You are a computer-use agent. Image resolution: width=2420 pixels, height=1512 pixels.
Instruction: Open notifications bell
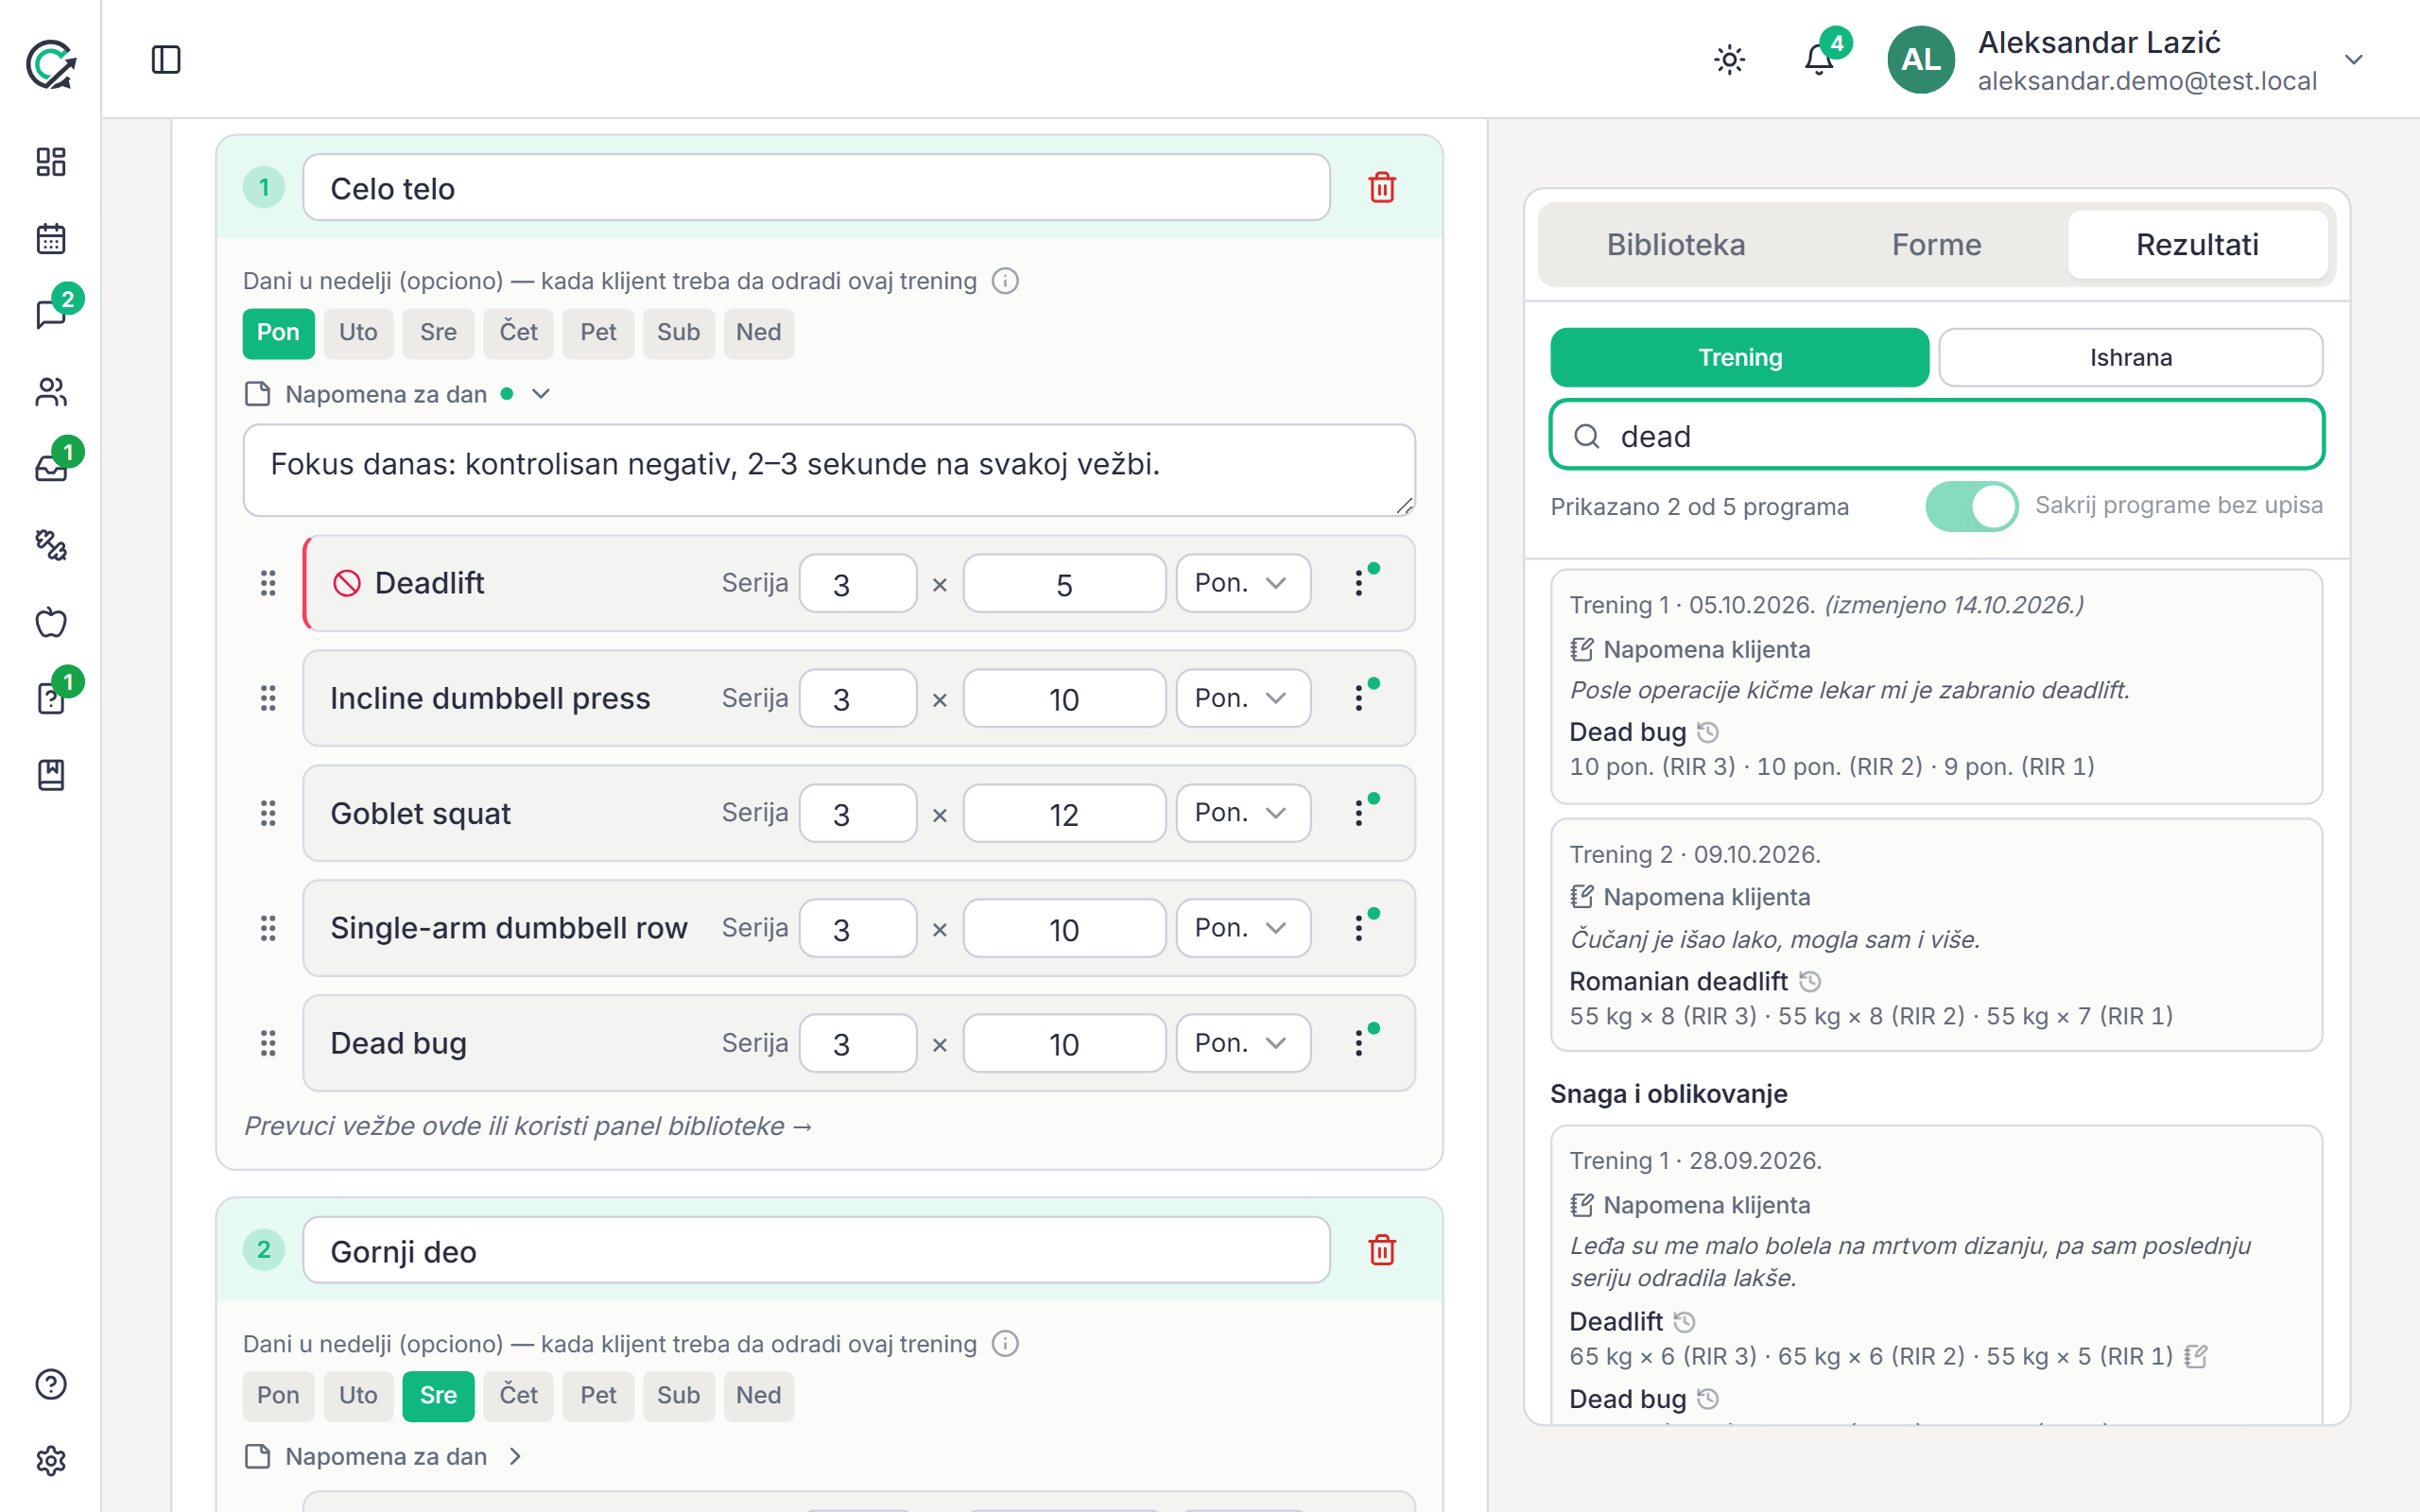[1819, 60]
